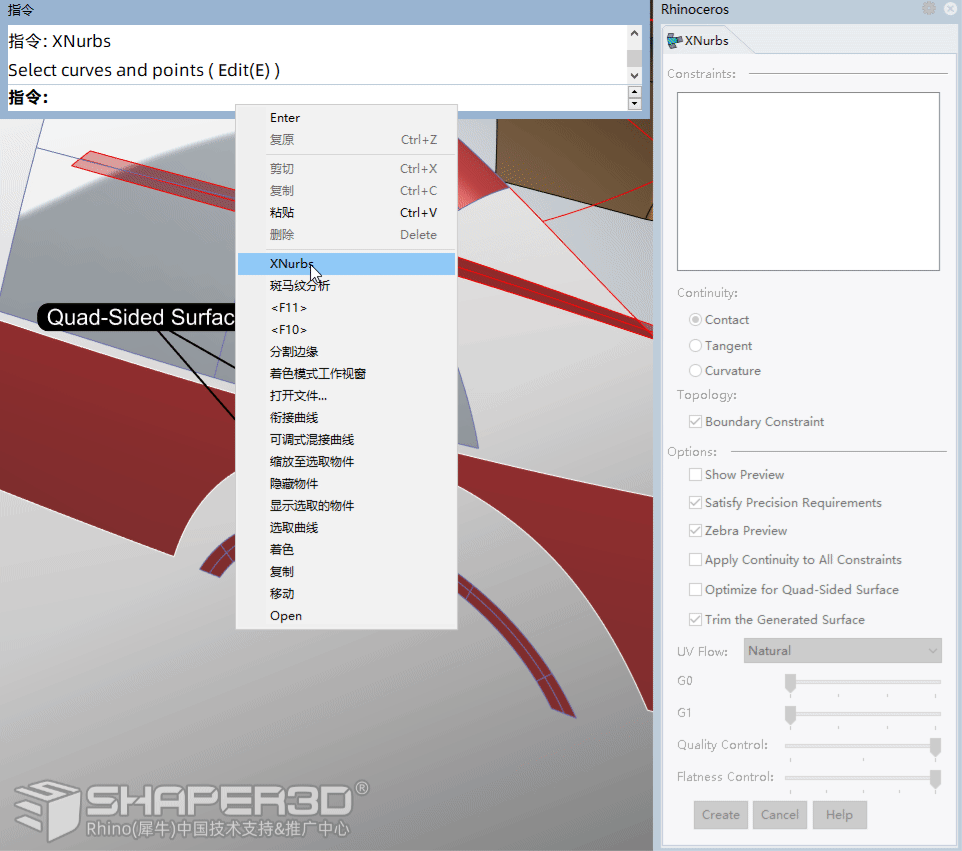The width and height of the screenshot is (962, 851).
Task: Click command history scroll down arrow
Action: click(x=634, y=75)
